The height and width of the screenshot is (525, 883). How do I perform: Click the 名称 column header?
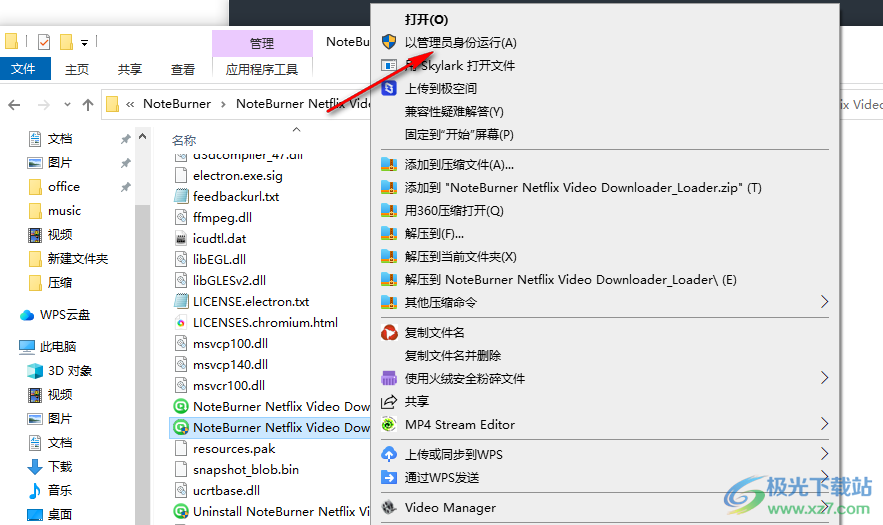pyautogui.click(x=184, y=140)
